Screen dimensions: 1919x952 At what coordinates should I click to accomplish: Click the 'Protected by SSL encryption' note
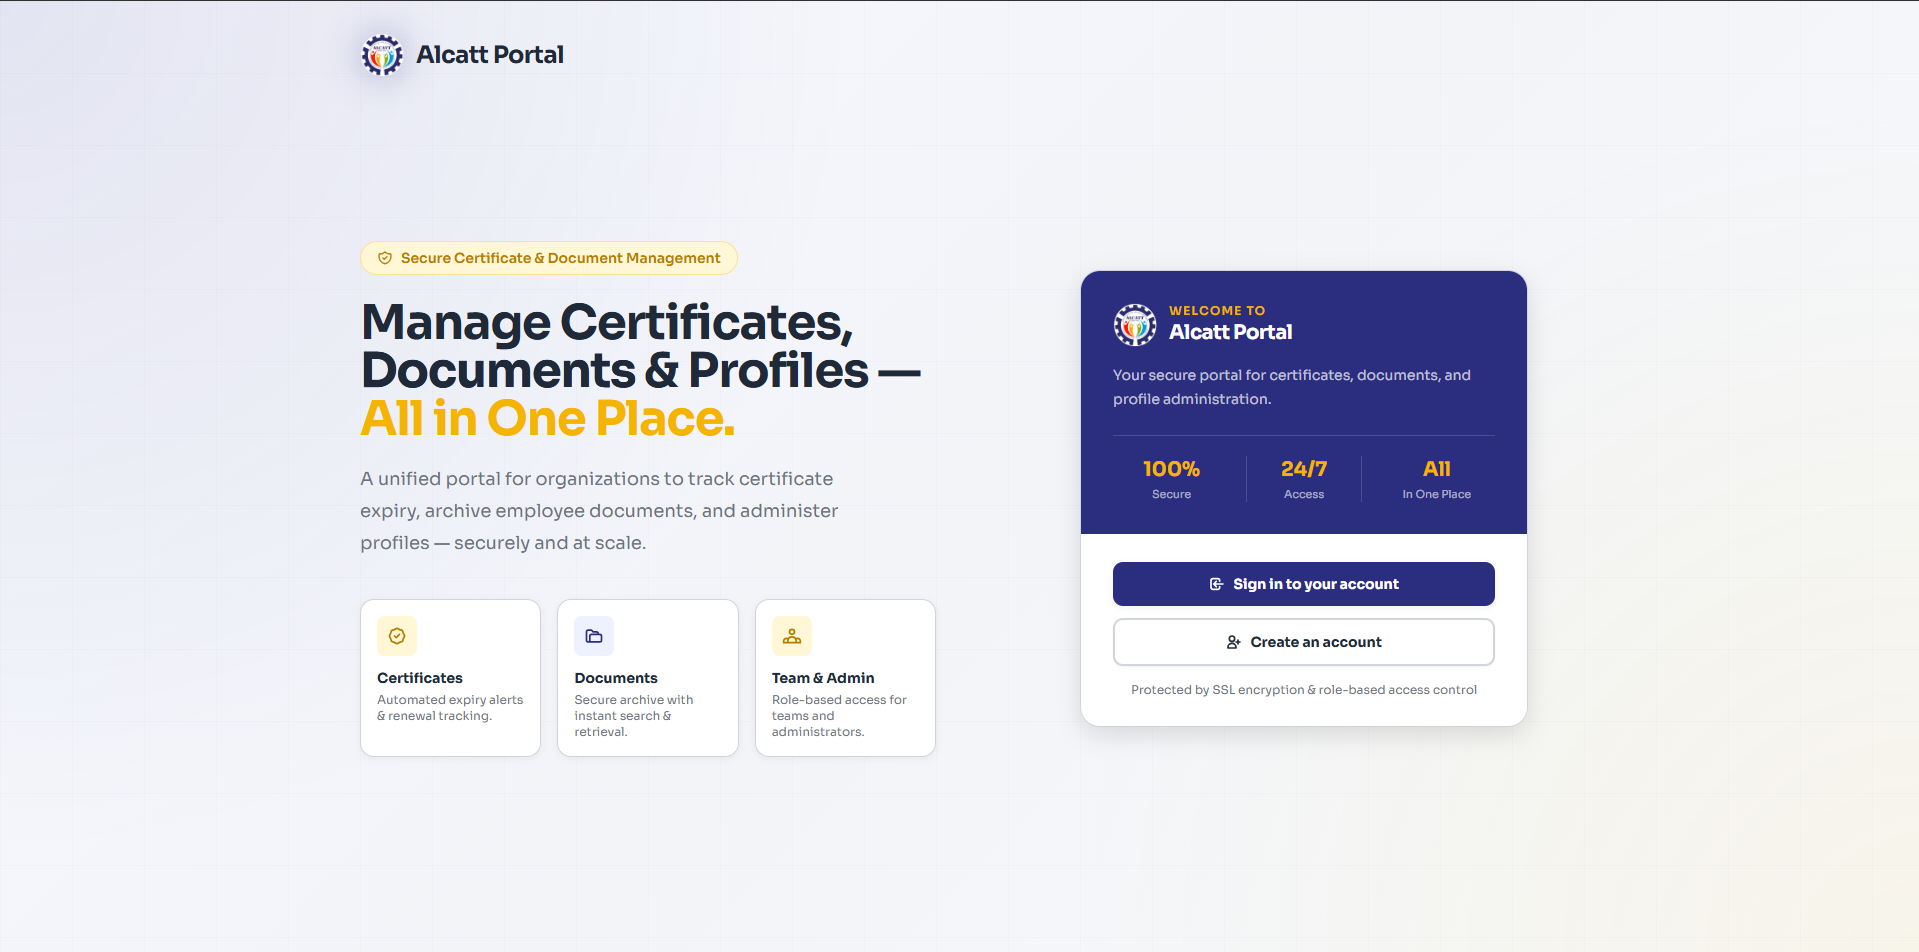[1304, 690]
